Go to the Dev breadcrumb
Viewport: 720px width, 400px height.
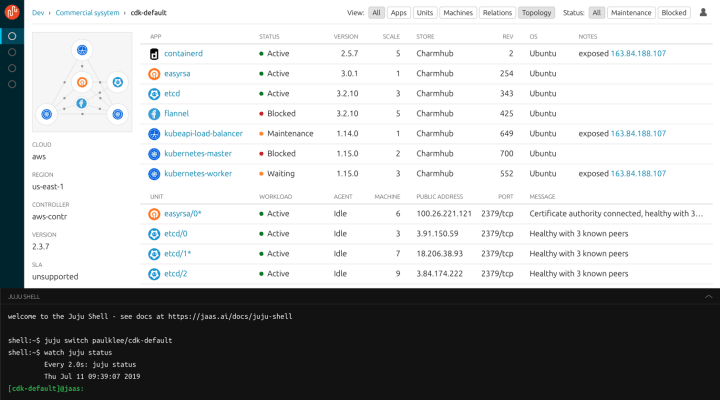coord(38,13)
